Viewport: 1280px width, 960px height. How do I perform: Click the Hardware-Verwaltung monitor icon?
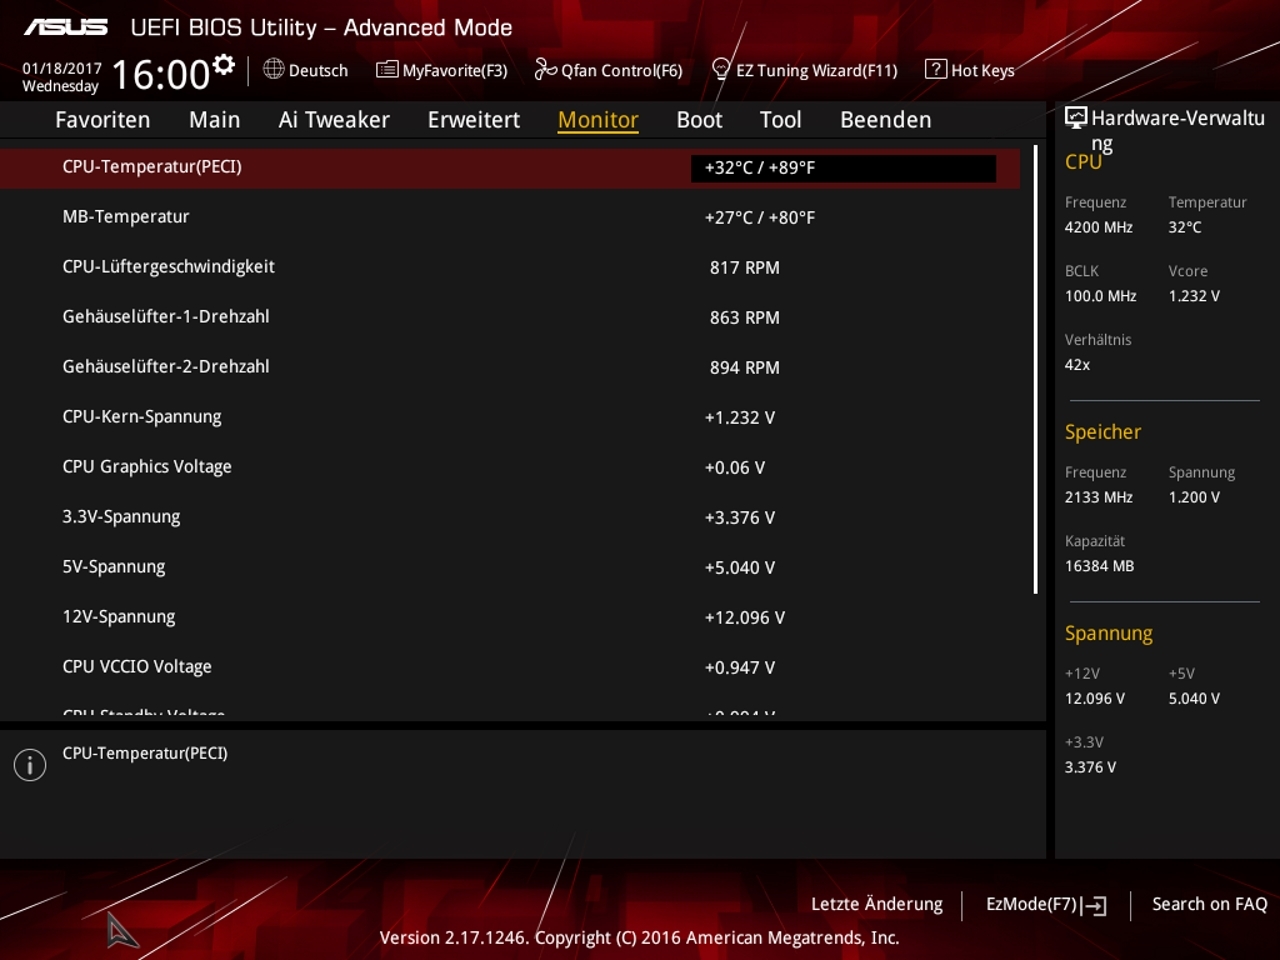(x=1076, y=118)
